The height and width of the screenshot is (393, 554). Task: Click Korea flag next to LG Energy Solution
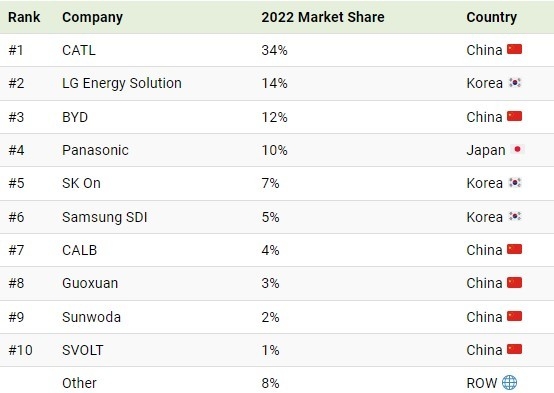tap(515, 82)
